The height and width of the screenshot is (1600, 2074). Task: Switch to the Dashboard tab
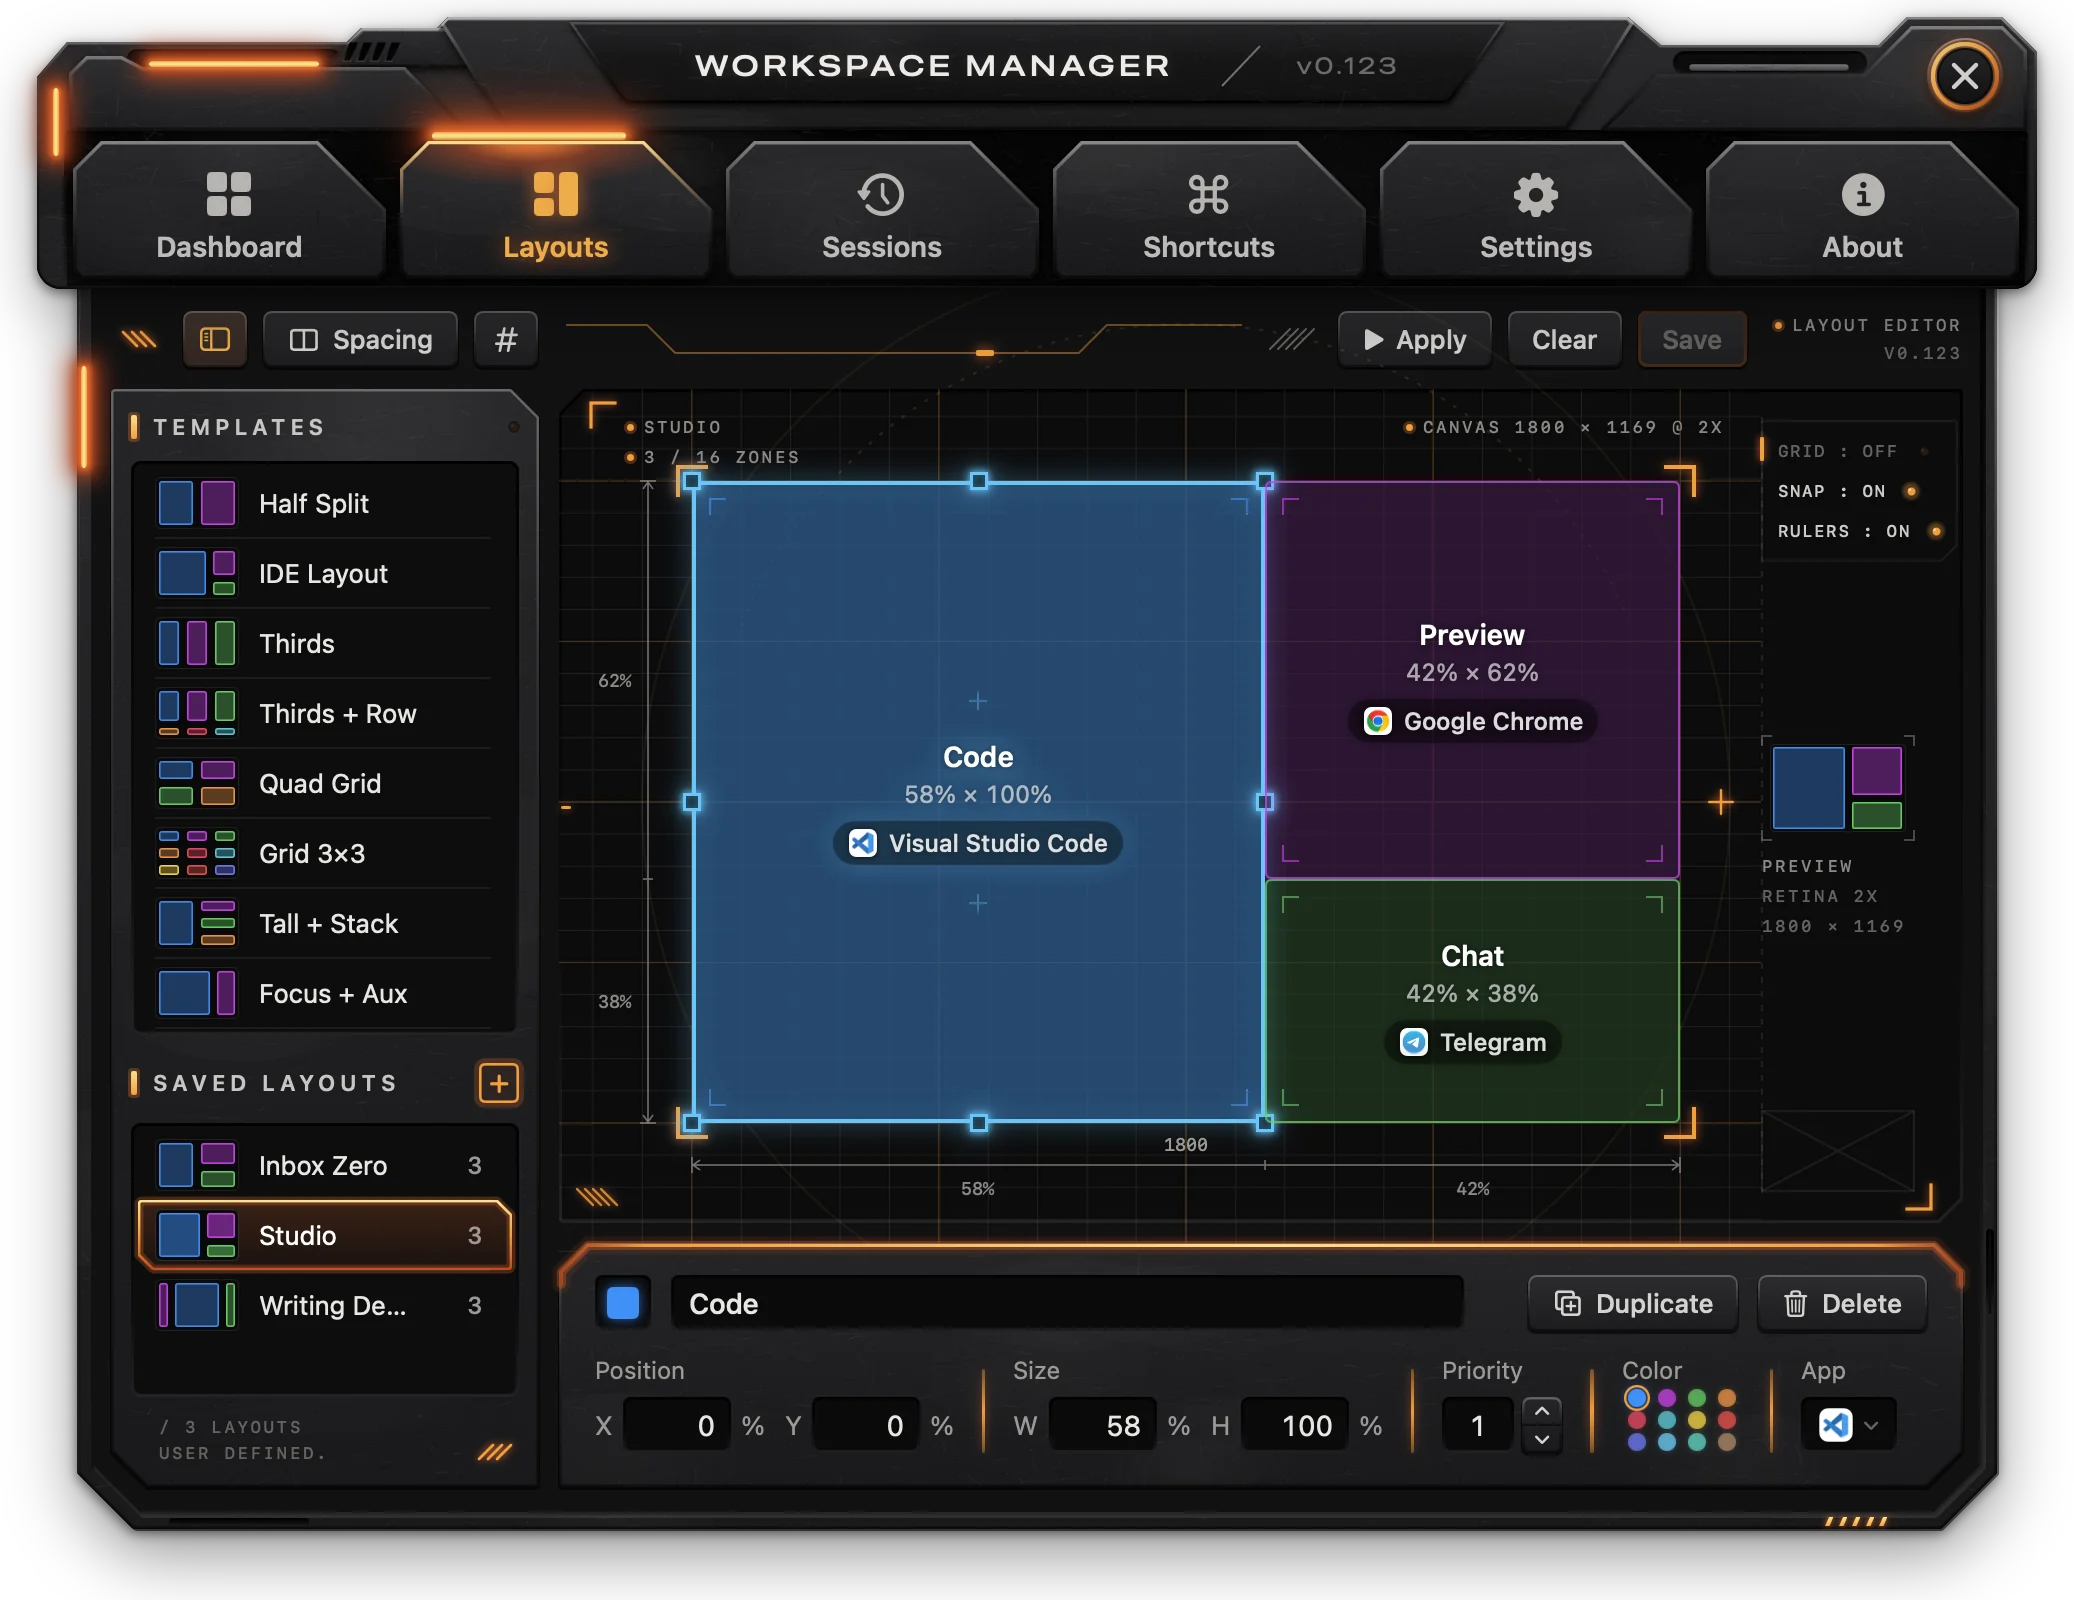click(229, 212)
